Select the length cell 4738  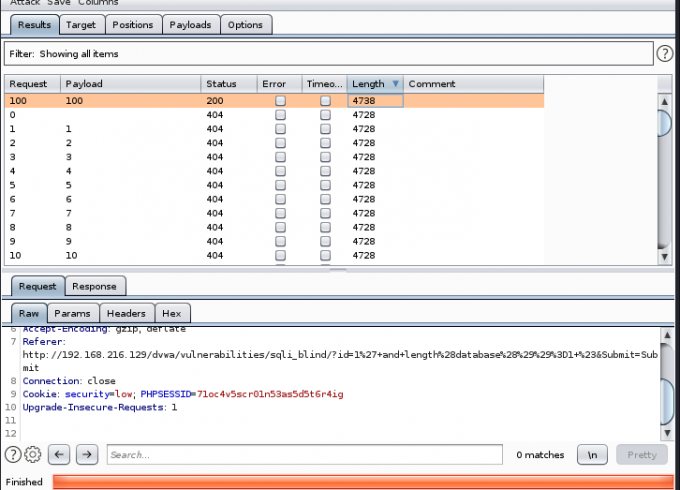click(x=375, y=101)
